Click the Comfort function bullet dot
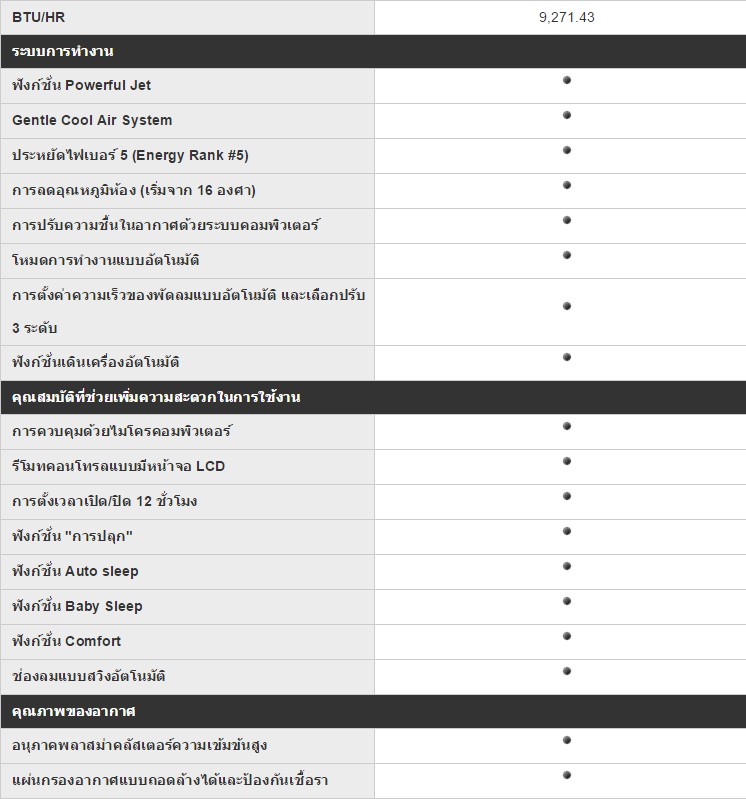Image resolution: width=746 pixels, height=799 pixels. (x=567, y=636)
